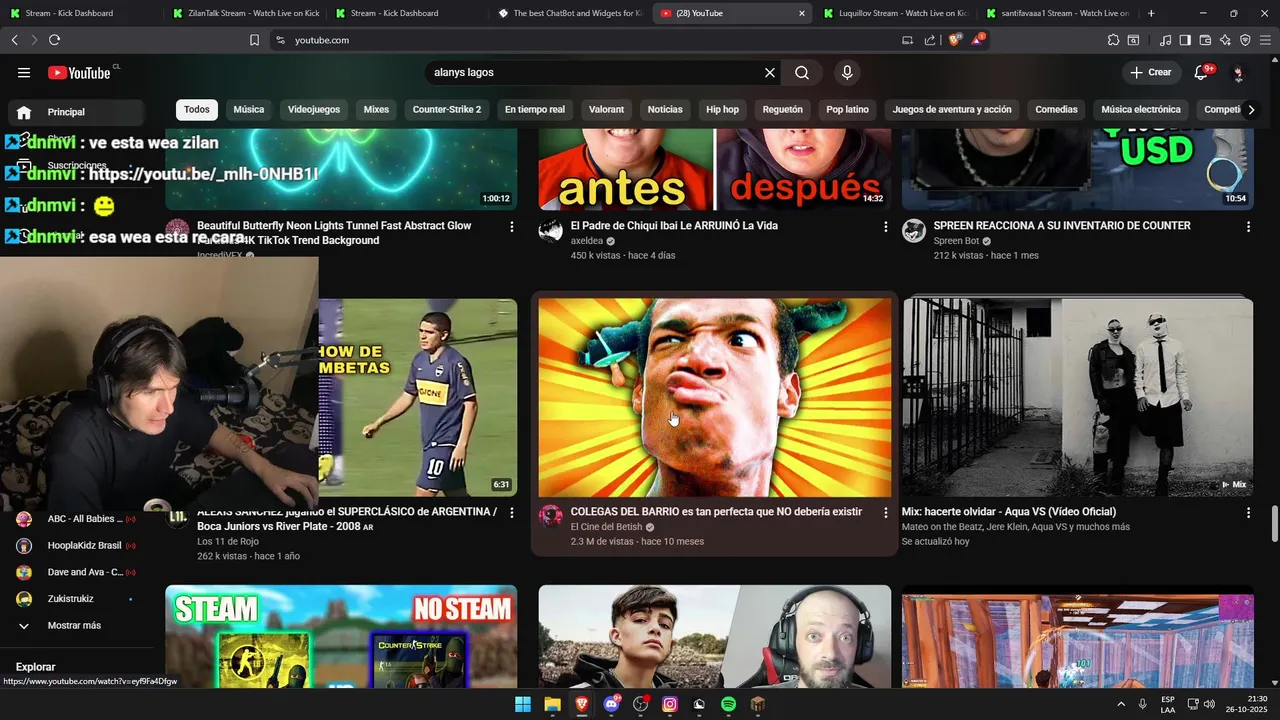Open Instagram from the taskbar
This screenshot has height=720, width=1280.
coord(670,704)
